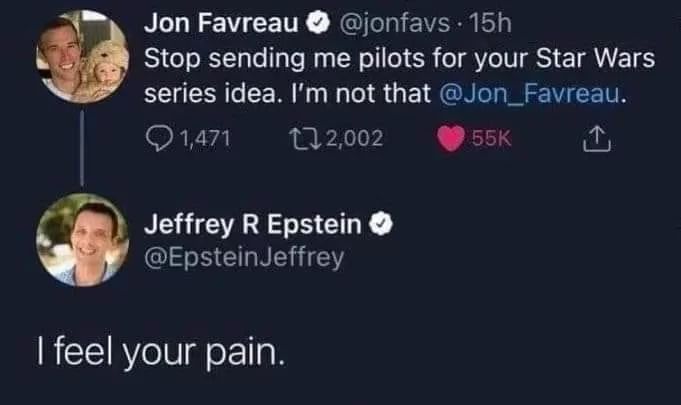Click the Jeffrey R Epstein display name
The height and width of the screenshot is (405, 681).
[x=254, y=225]
